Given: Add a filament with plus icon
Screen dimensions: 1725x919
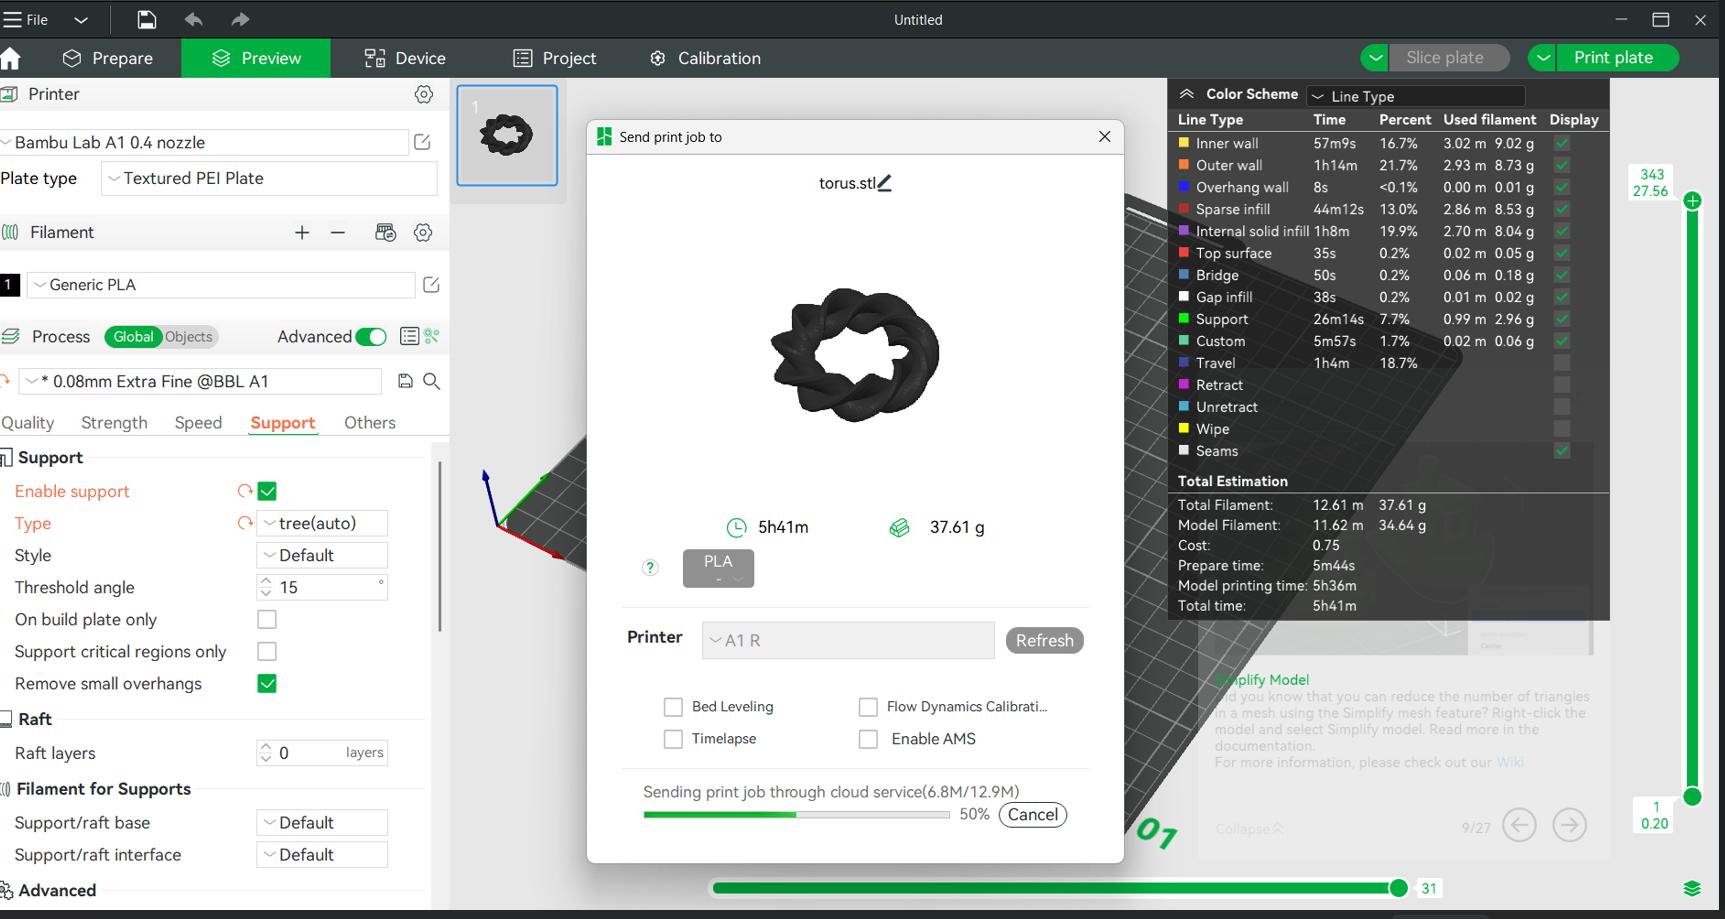Looking at the screenshot, I should pyautogui.click(x=302, y=232).
